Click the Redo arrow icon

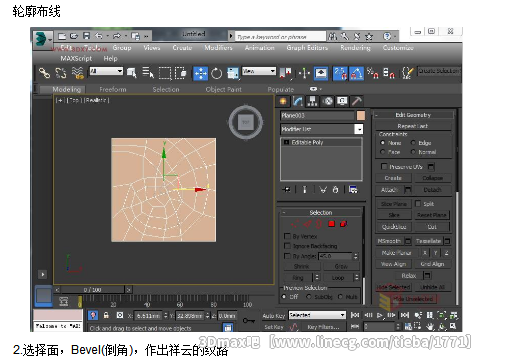click(x=117, y=36)
